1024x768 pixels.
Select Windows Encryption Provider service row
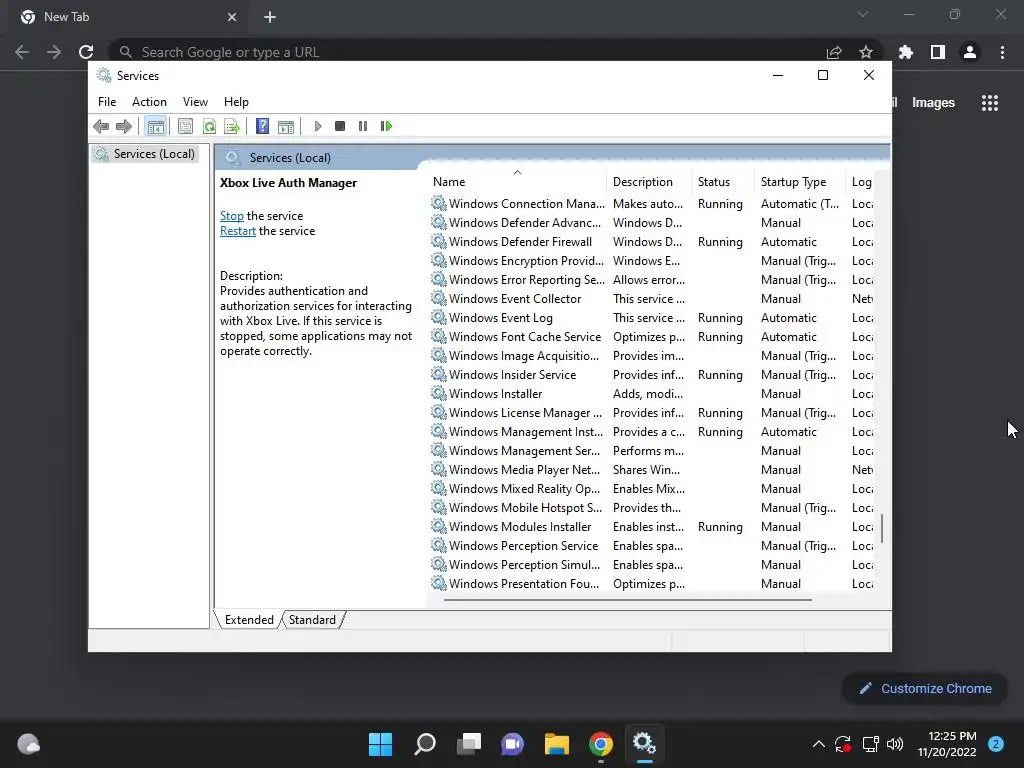click(652, 261)
